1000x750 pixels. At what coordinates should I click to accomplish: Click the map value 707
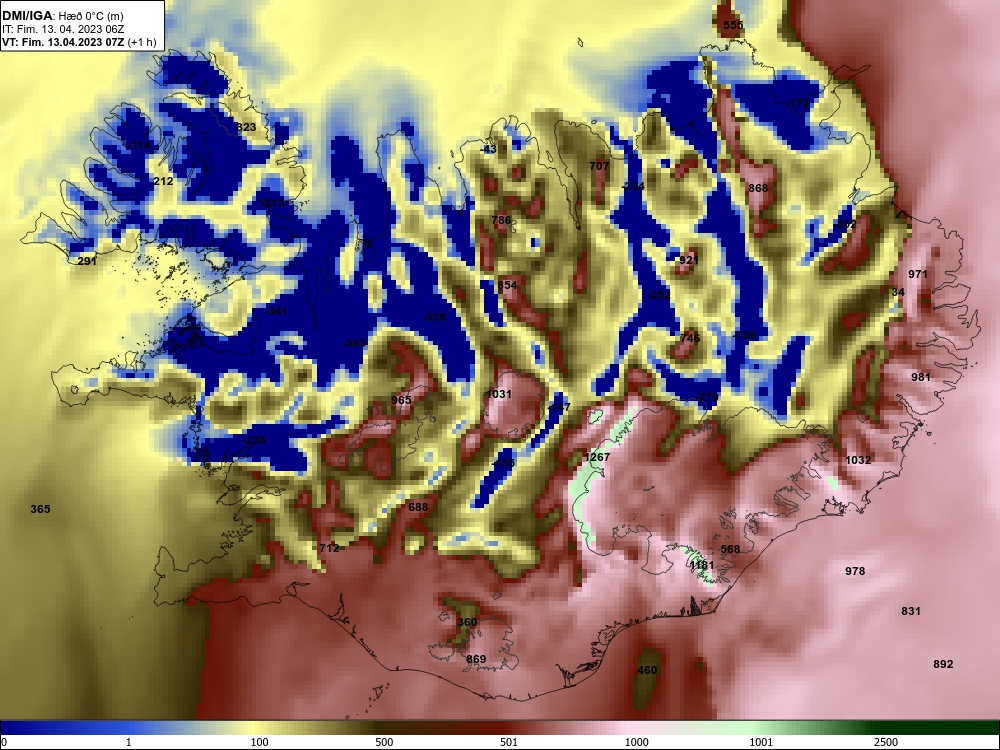tap(599, 166)
